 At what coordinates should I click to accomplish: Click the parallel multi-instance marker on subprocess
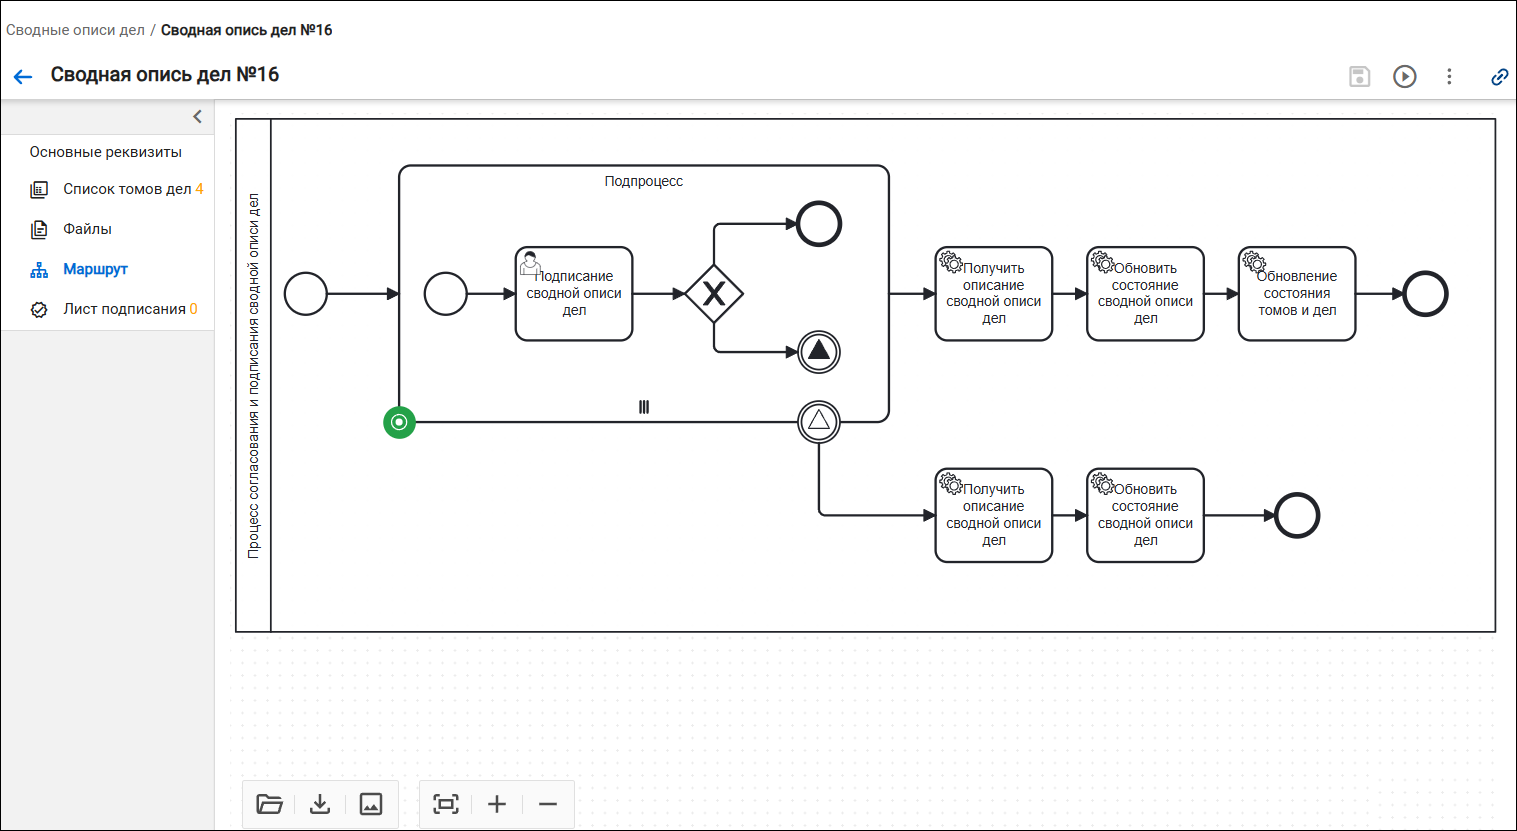pyautogui.click(x=644, y=407)
